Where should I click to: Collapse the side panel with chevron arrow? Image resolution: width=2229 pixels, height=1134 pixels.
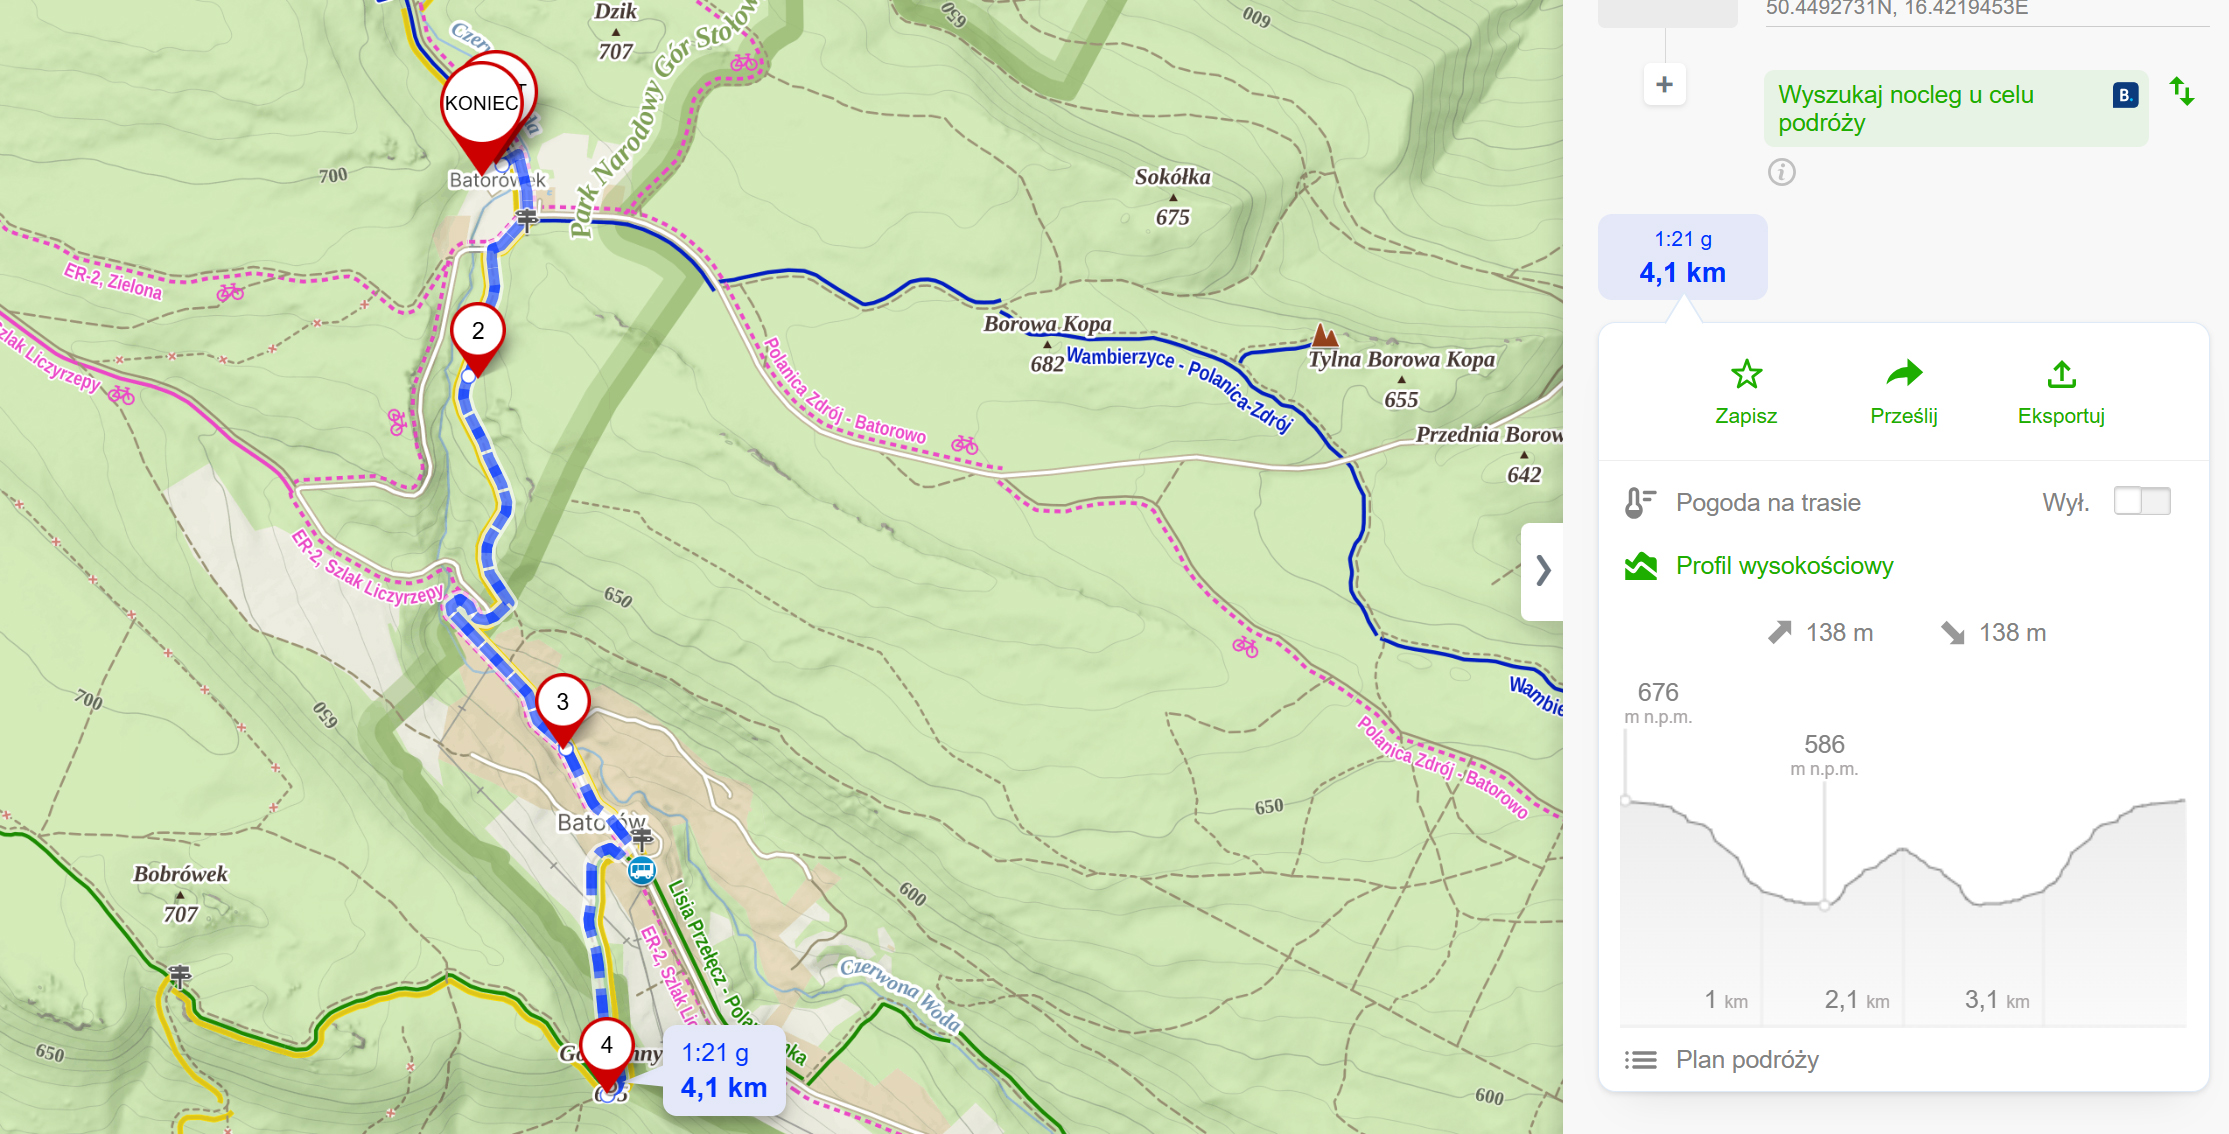pos(1543,570)
